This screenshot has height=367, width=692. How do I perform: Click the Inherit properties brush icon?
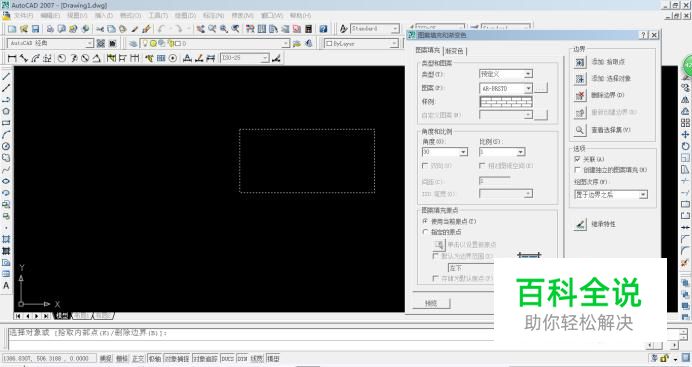(580, 224)
